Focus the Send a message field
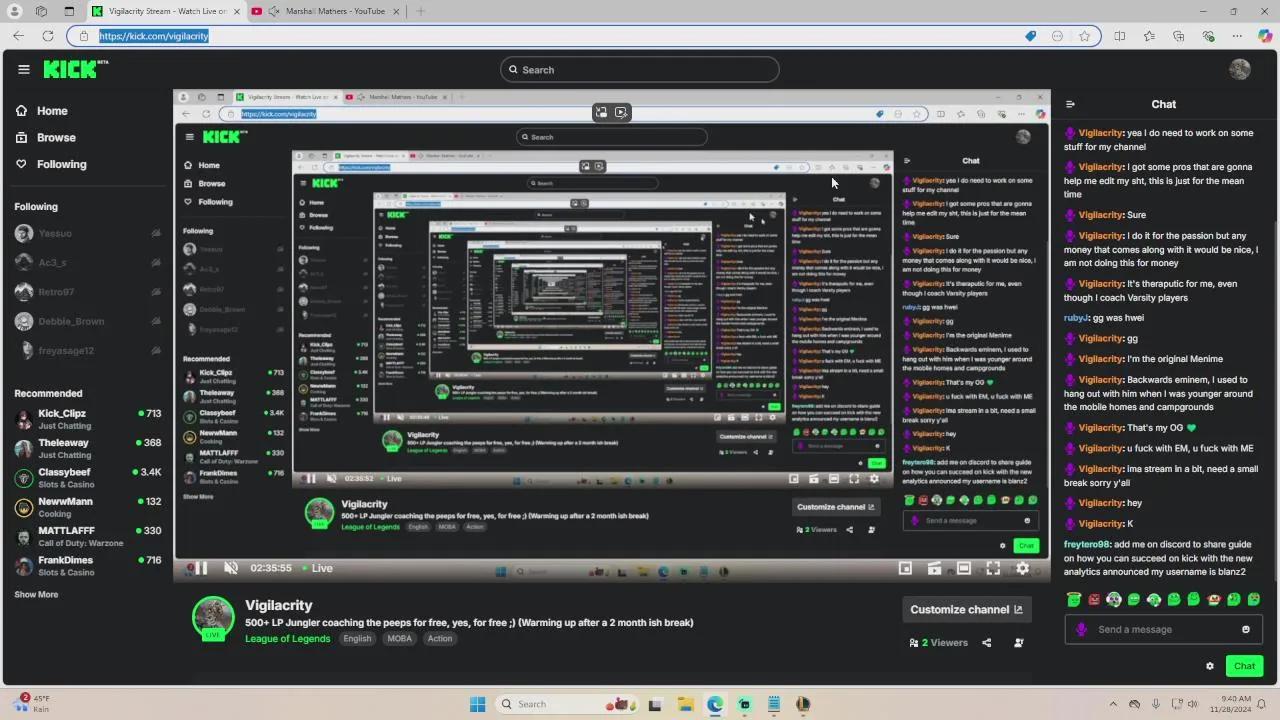Image resolution: width=1280 pixels, height=720 pixels. (1163, 630)
